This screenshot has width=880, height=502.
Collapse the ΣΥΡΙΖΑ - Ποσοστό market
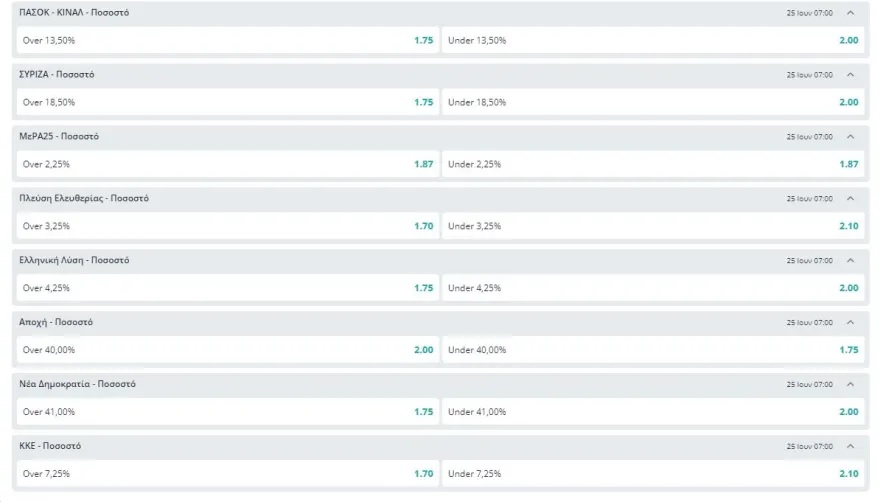(850, 75)
